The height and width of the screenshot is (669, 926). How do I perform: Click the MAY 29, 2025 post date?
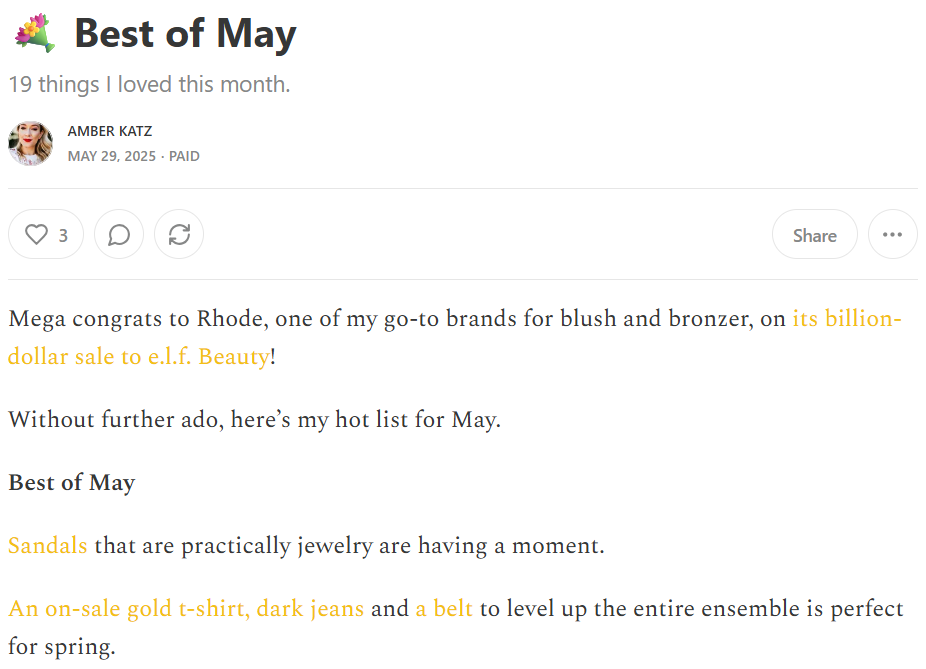point(112,156)
